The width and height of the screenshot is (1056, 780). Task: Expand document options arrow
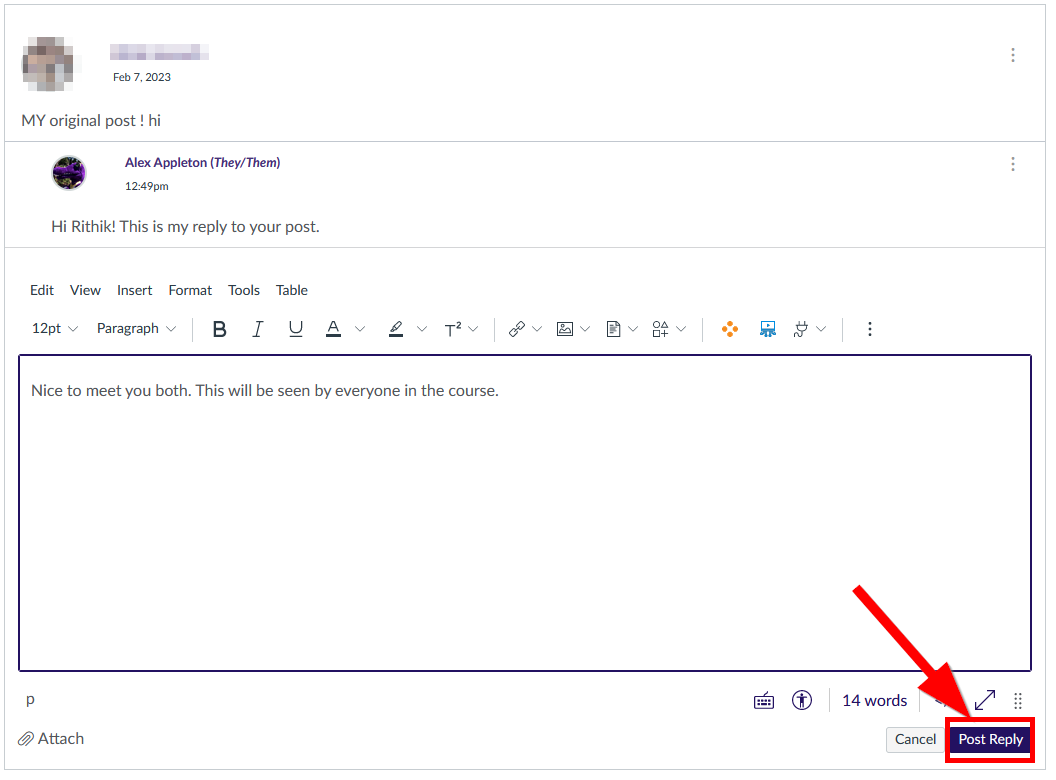633,329
